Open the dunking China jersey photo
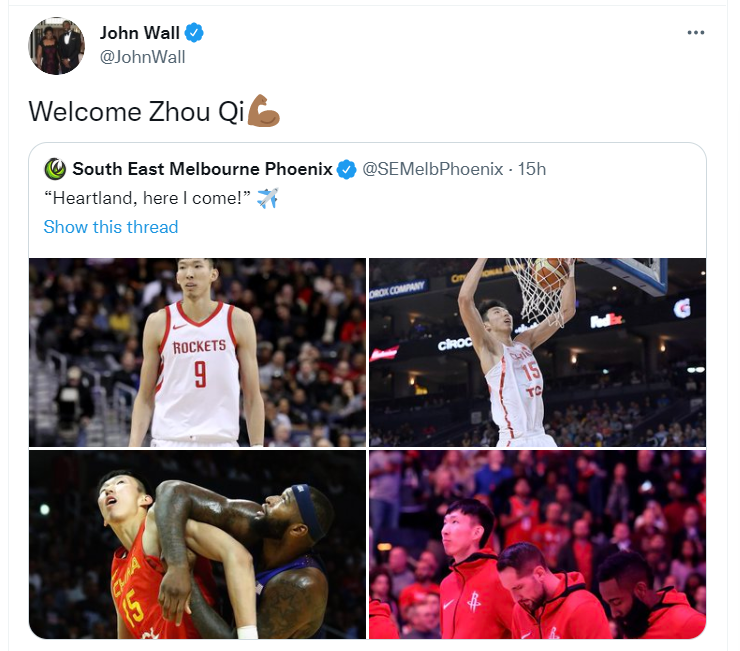The height and width of the screenshot is (651, 740). (538, 352)
